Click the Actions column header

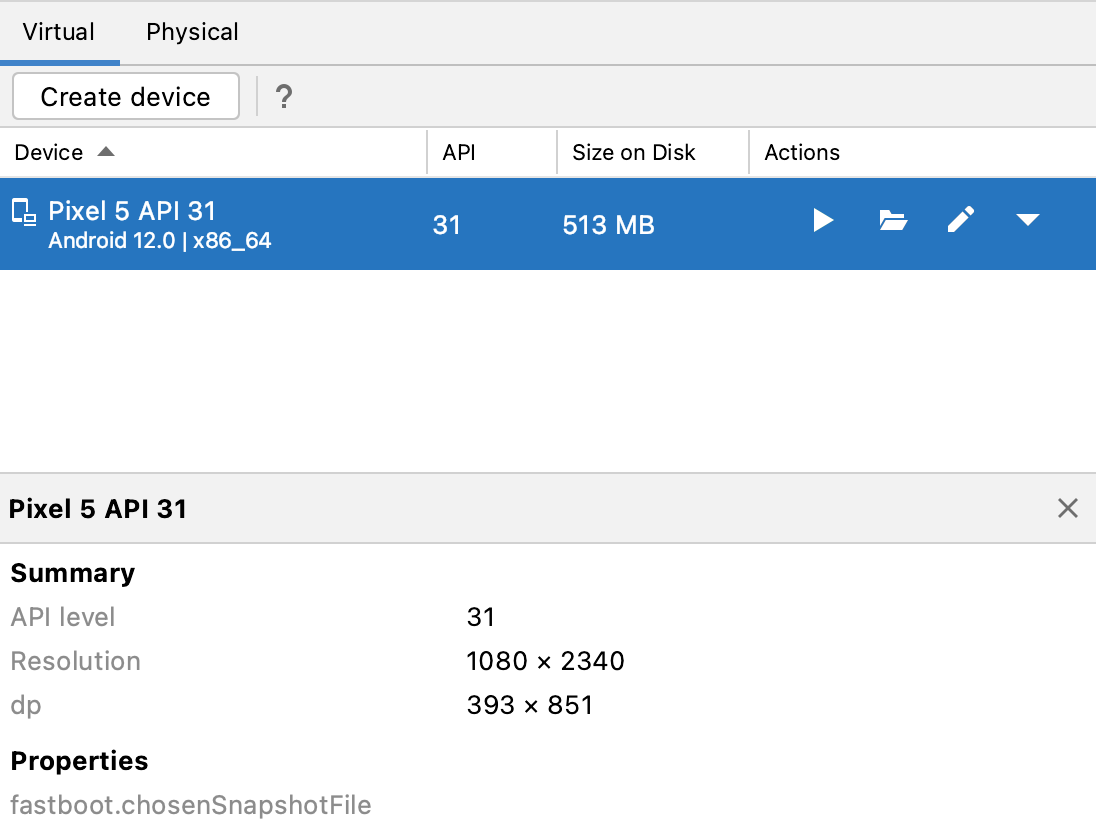(802, 152)
